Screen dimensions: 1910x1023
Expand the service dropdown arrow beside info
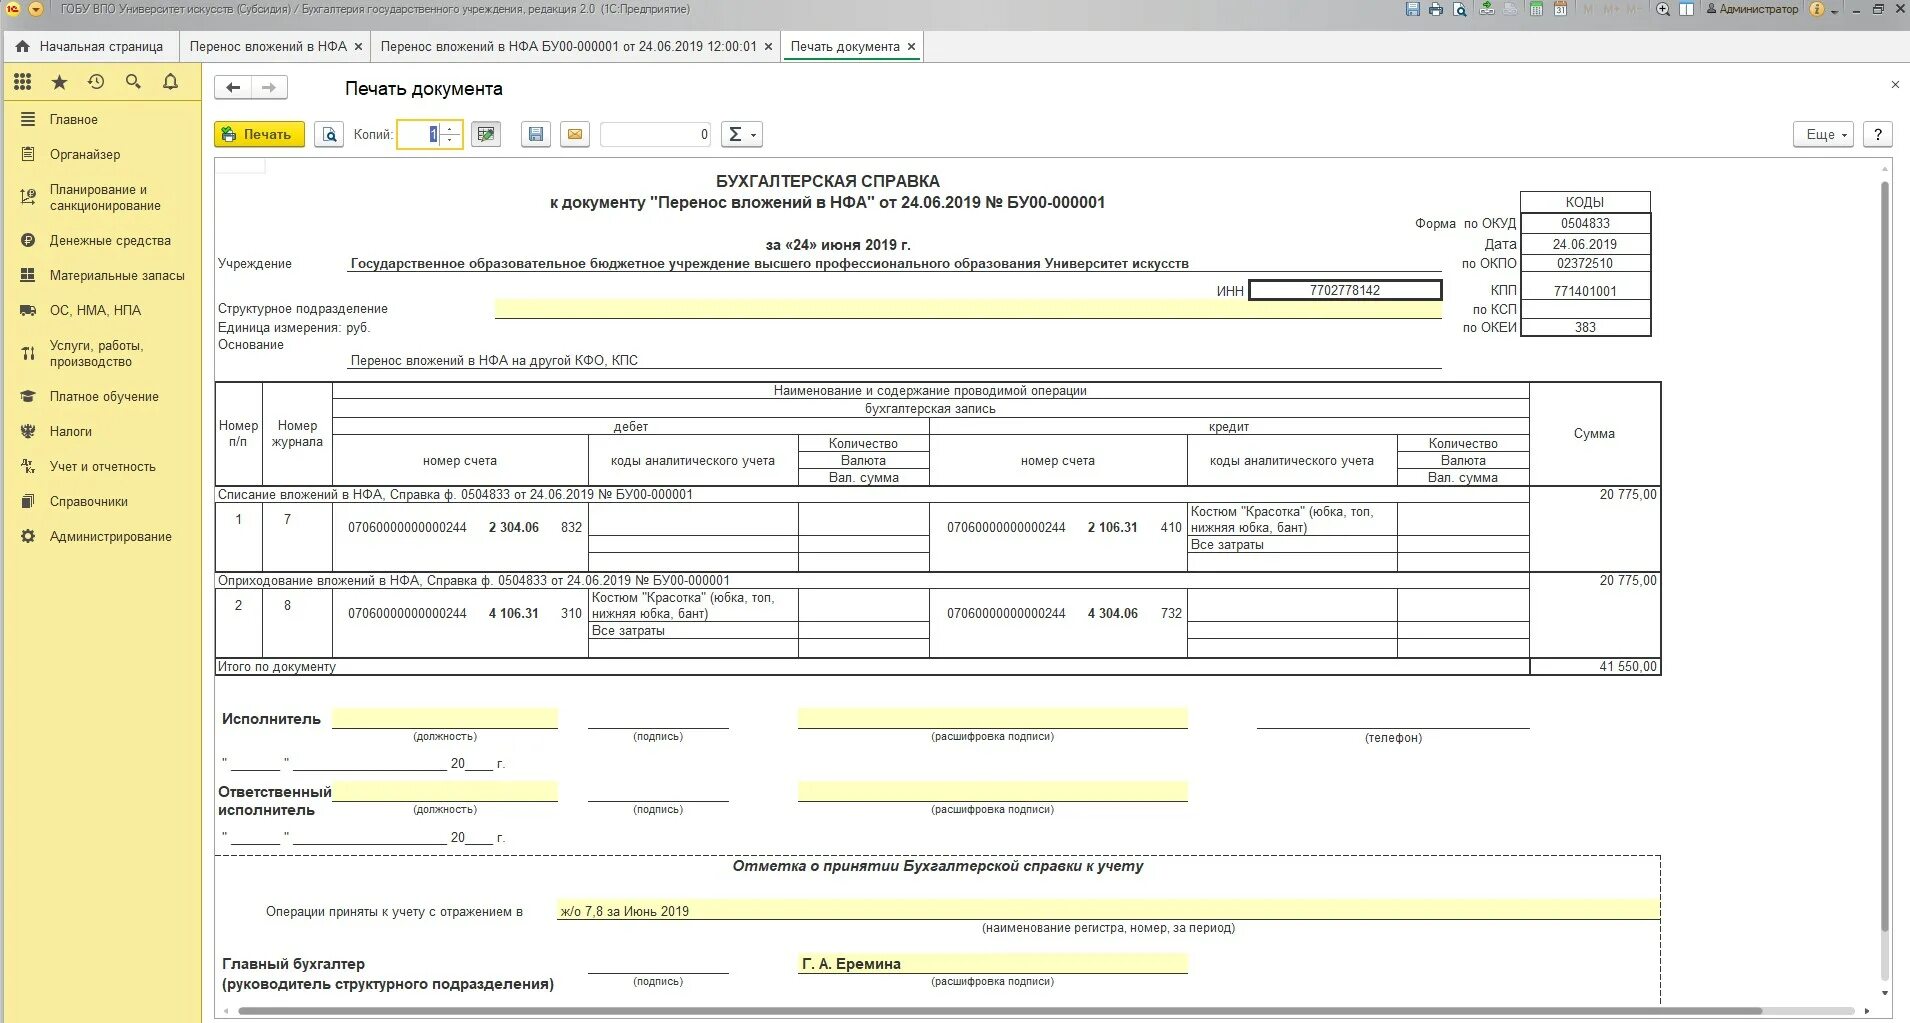tap(1834, 10)
